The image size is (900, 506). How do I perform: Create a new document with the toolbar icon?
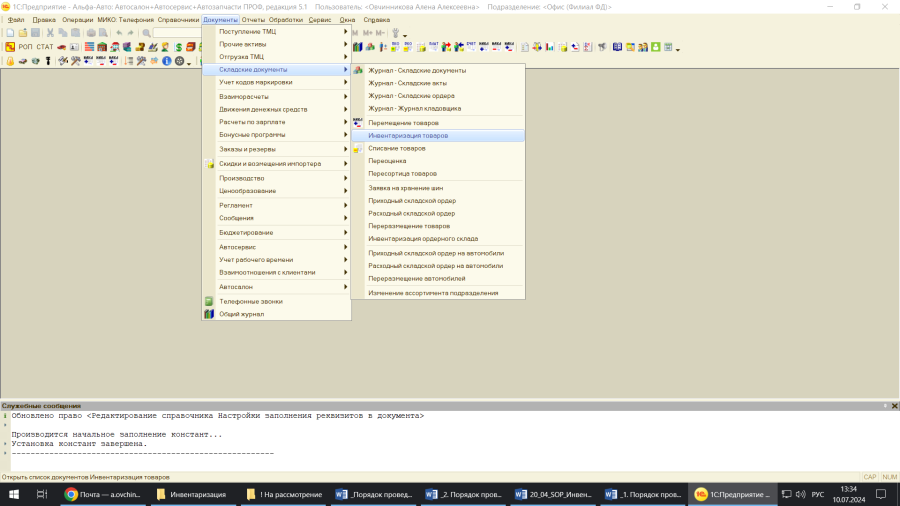[x=10, y=33]
